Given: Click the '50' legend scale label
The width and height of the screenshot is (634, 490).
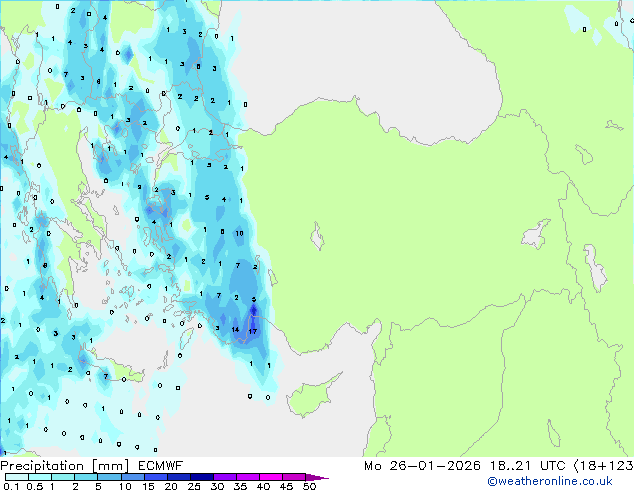Looking at the screenshot, I should (x=310, y=486).
